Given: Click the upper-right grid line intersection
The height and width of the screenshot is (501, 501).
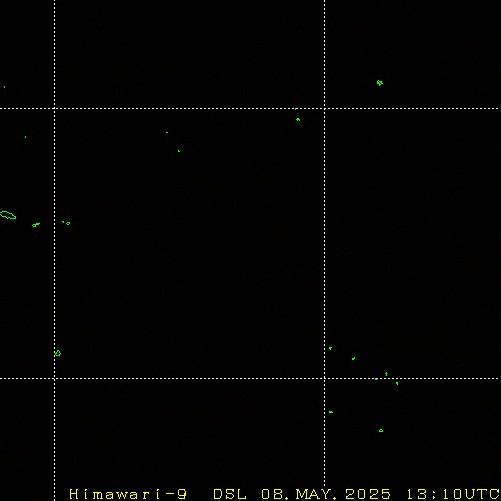Looking at the screenshot, I should pyautogui.click(x=325, y=108).
